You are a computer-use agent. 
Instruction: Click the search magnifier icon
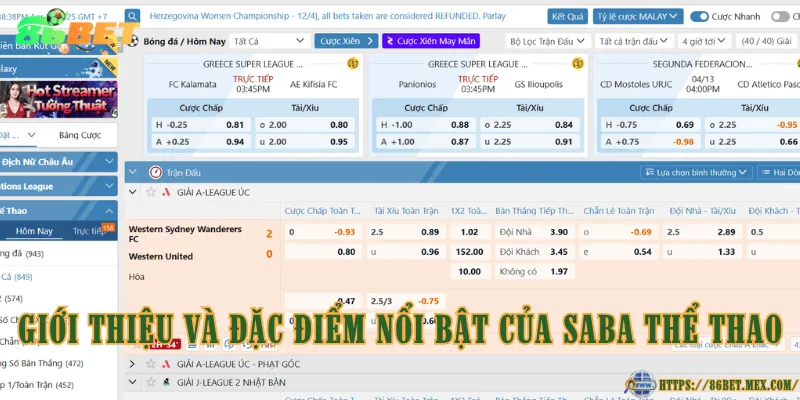(x=133, y=16)
